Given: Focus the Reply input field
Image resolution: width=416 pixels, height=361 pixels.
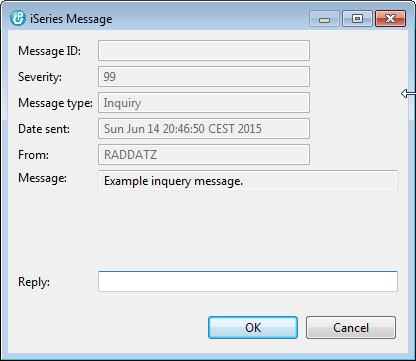Looking at the screenshot, I should 248,282.
